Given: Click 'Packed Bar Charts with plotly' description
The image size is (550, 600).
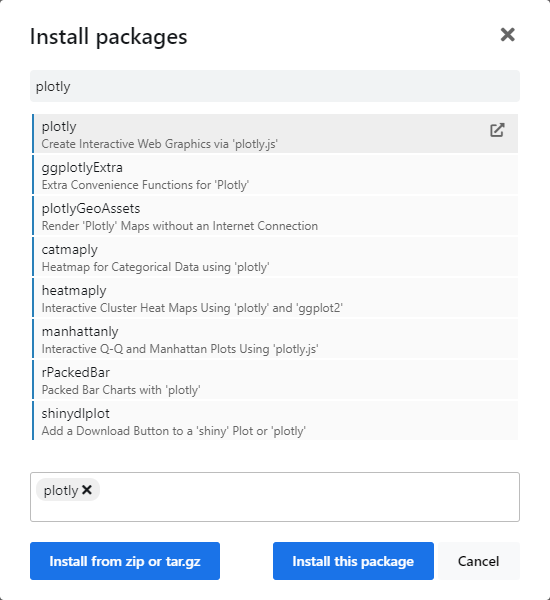Looking at the screenshot, I should tap(121, 390).
